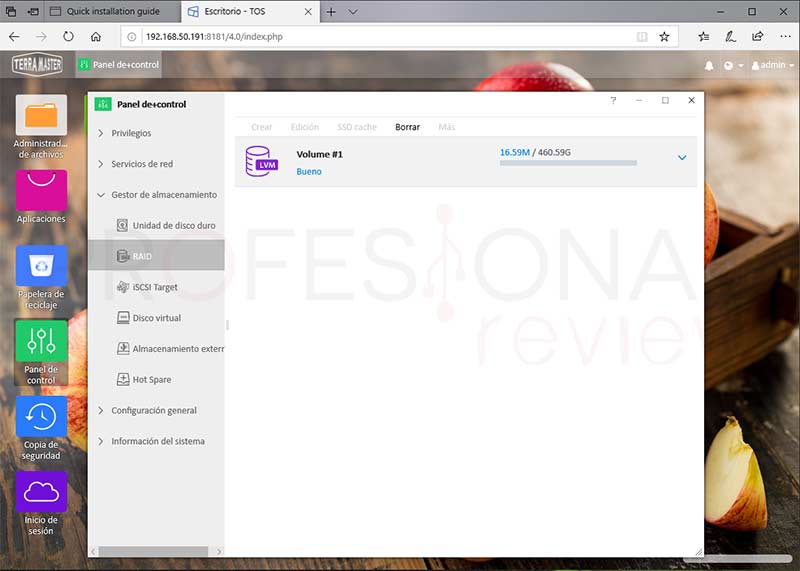Click the Crear button
800x571 pixels.
coord(262,127)
